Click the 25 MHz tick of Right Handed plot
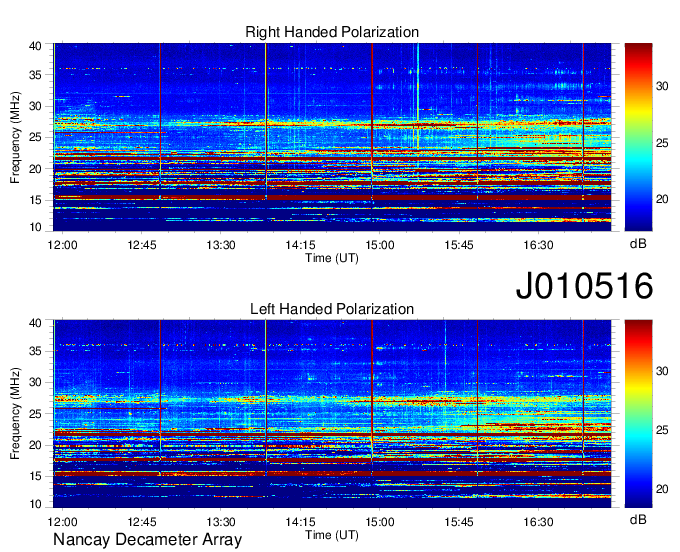This screenshot has width=680, height=552. click(x=35, y=137)
